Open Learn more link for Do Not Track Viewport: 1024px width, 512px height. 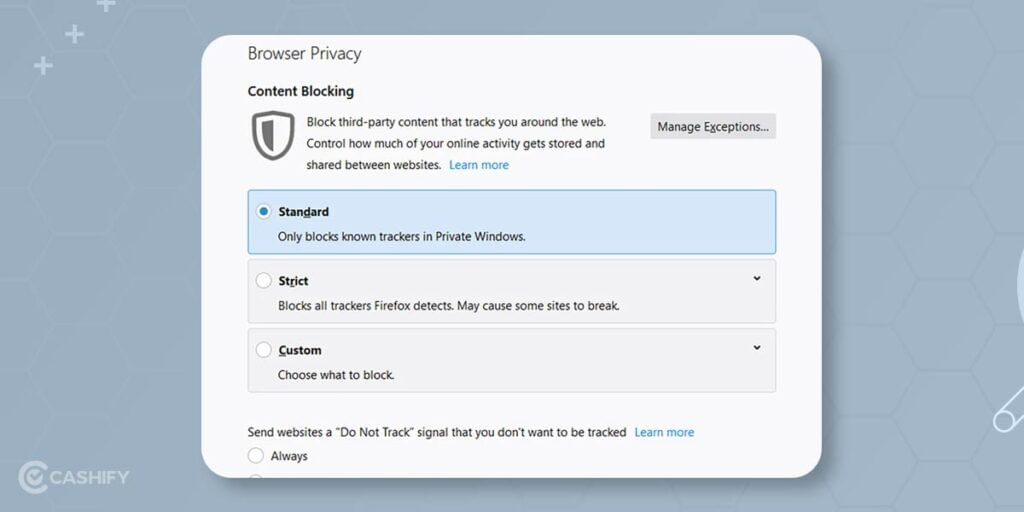[x=664, y=432]
